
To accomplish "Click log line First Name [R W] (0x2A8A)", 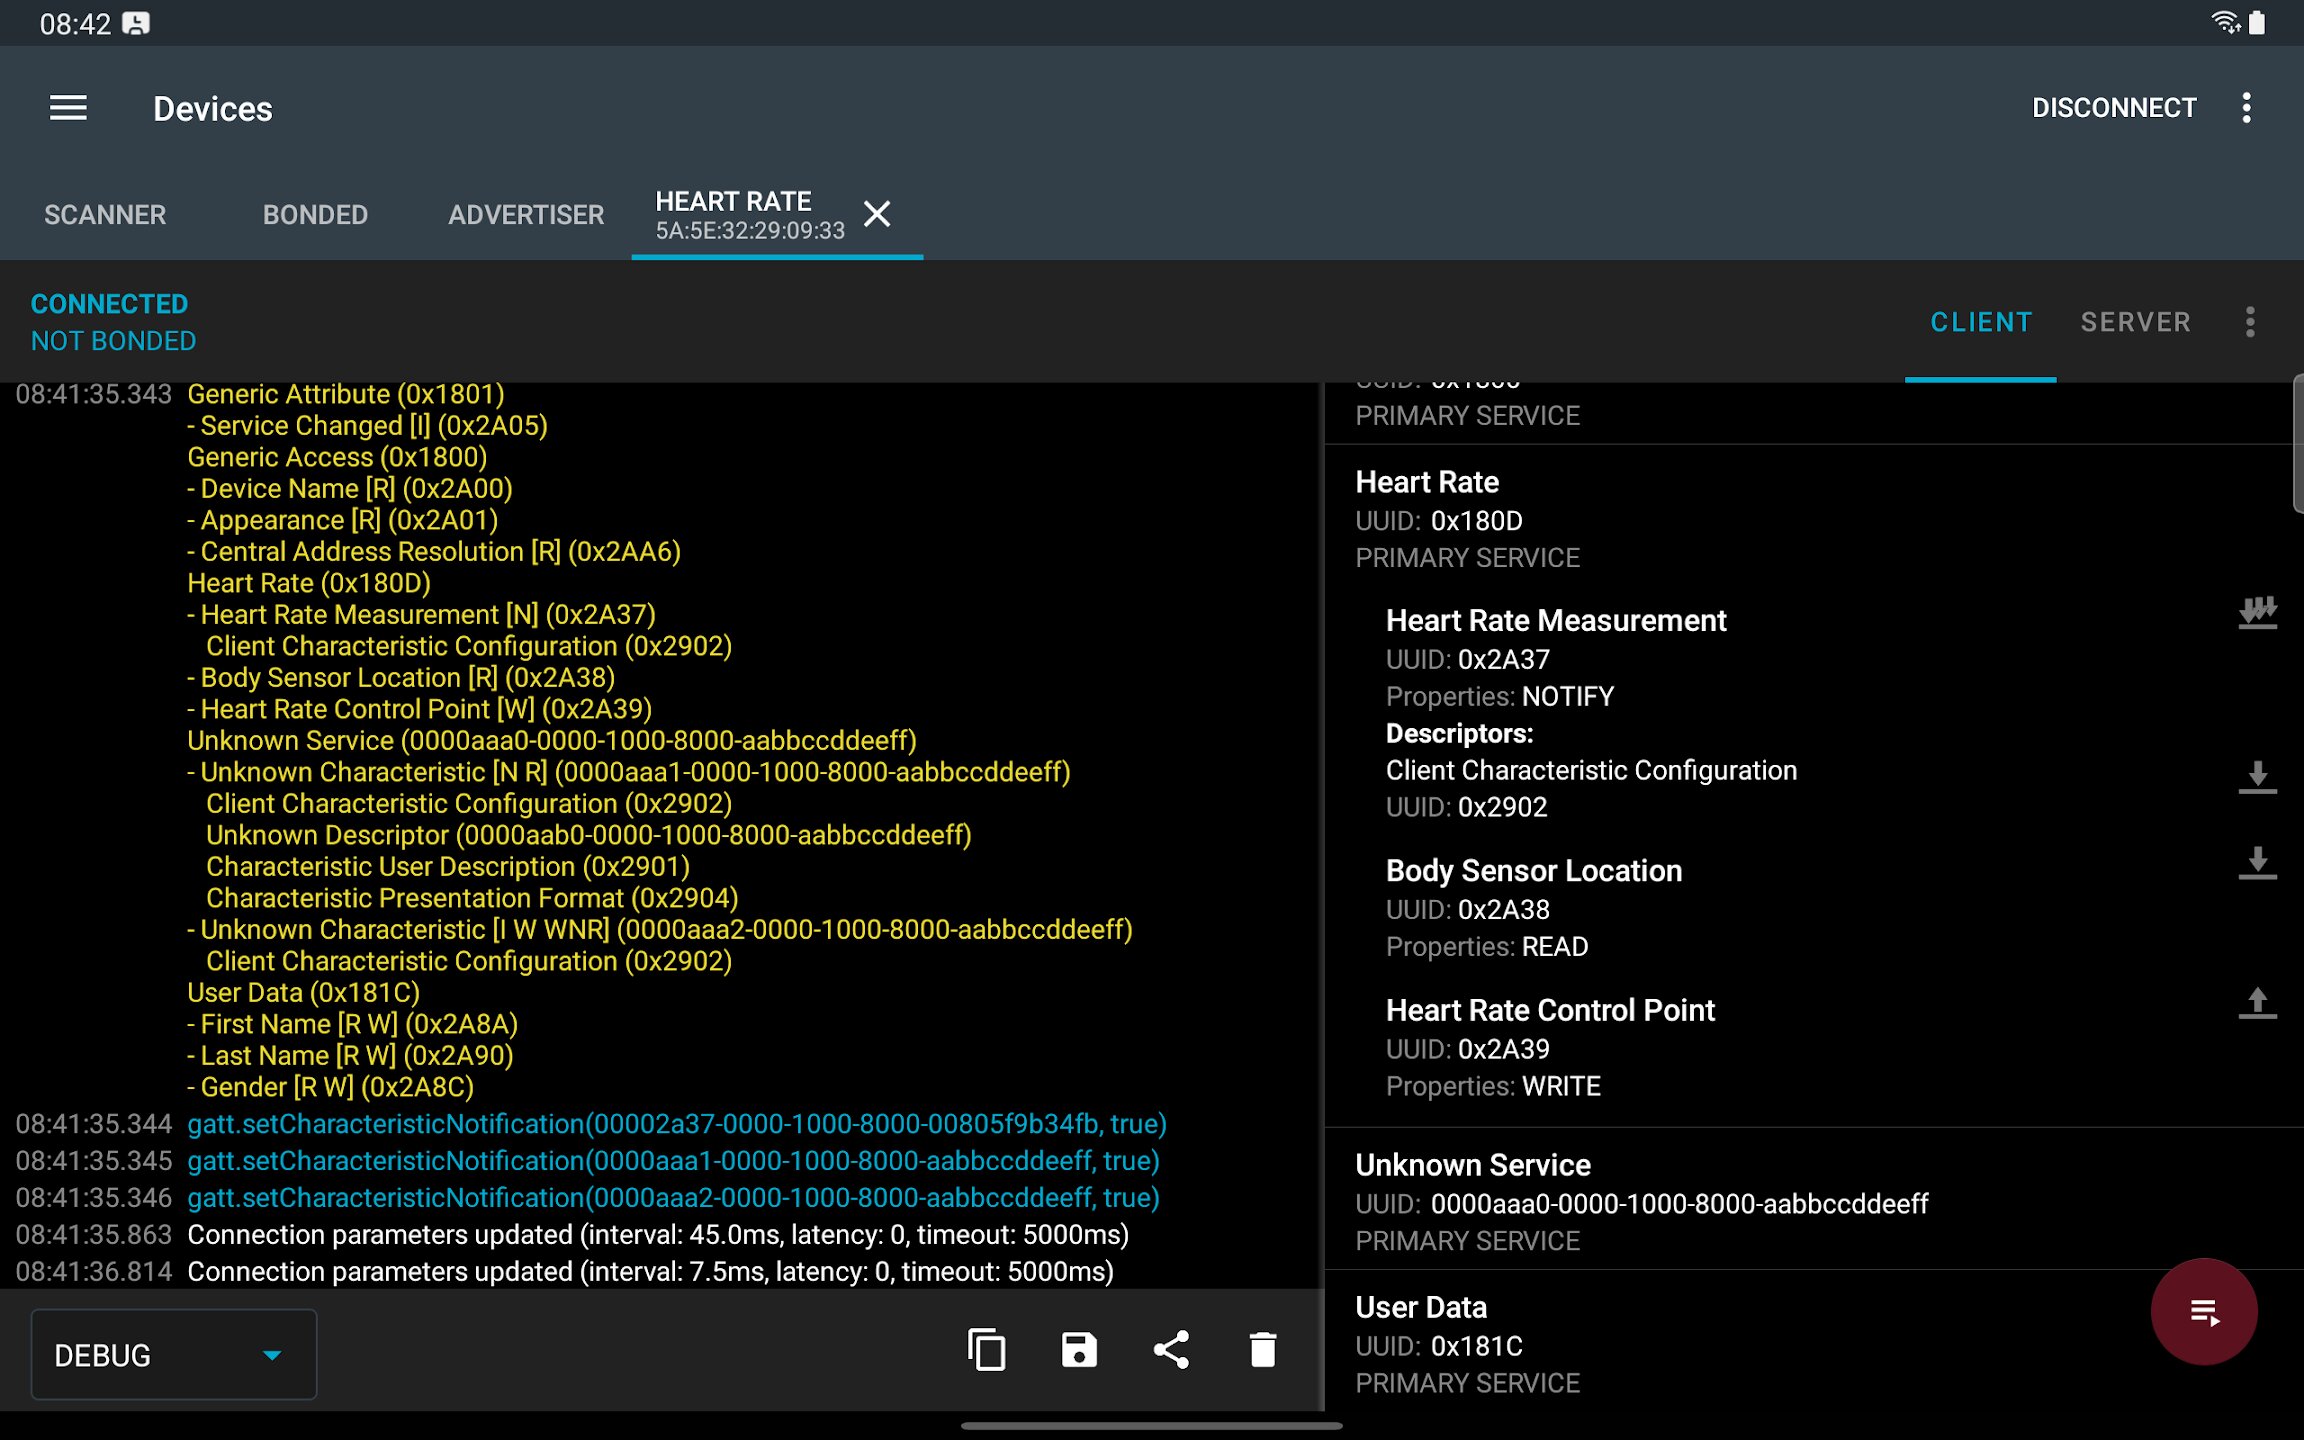I will coord(352,1024).
